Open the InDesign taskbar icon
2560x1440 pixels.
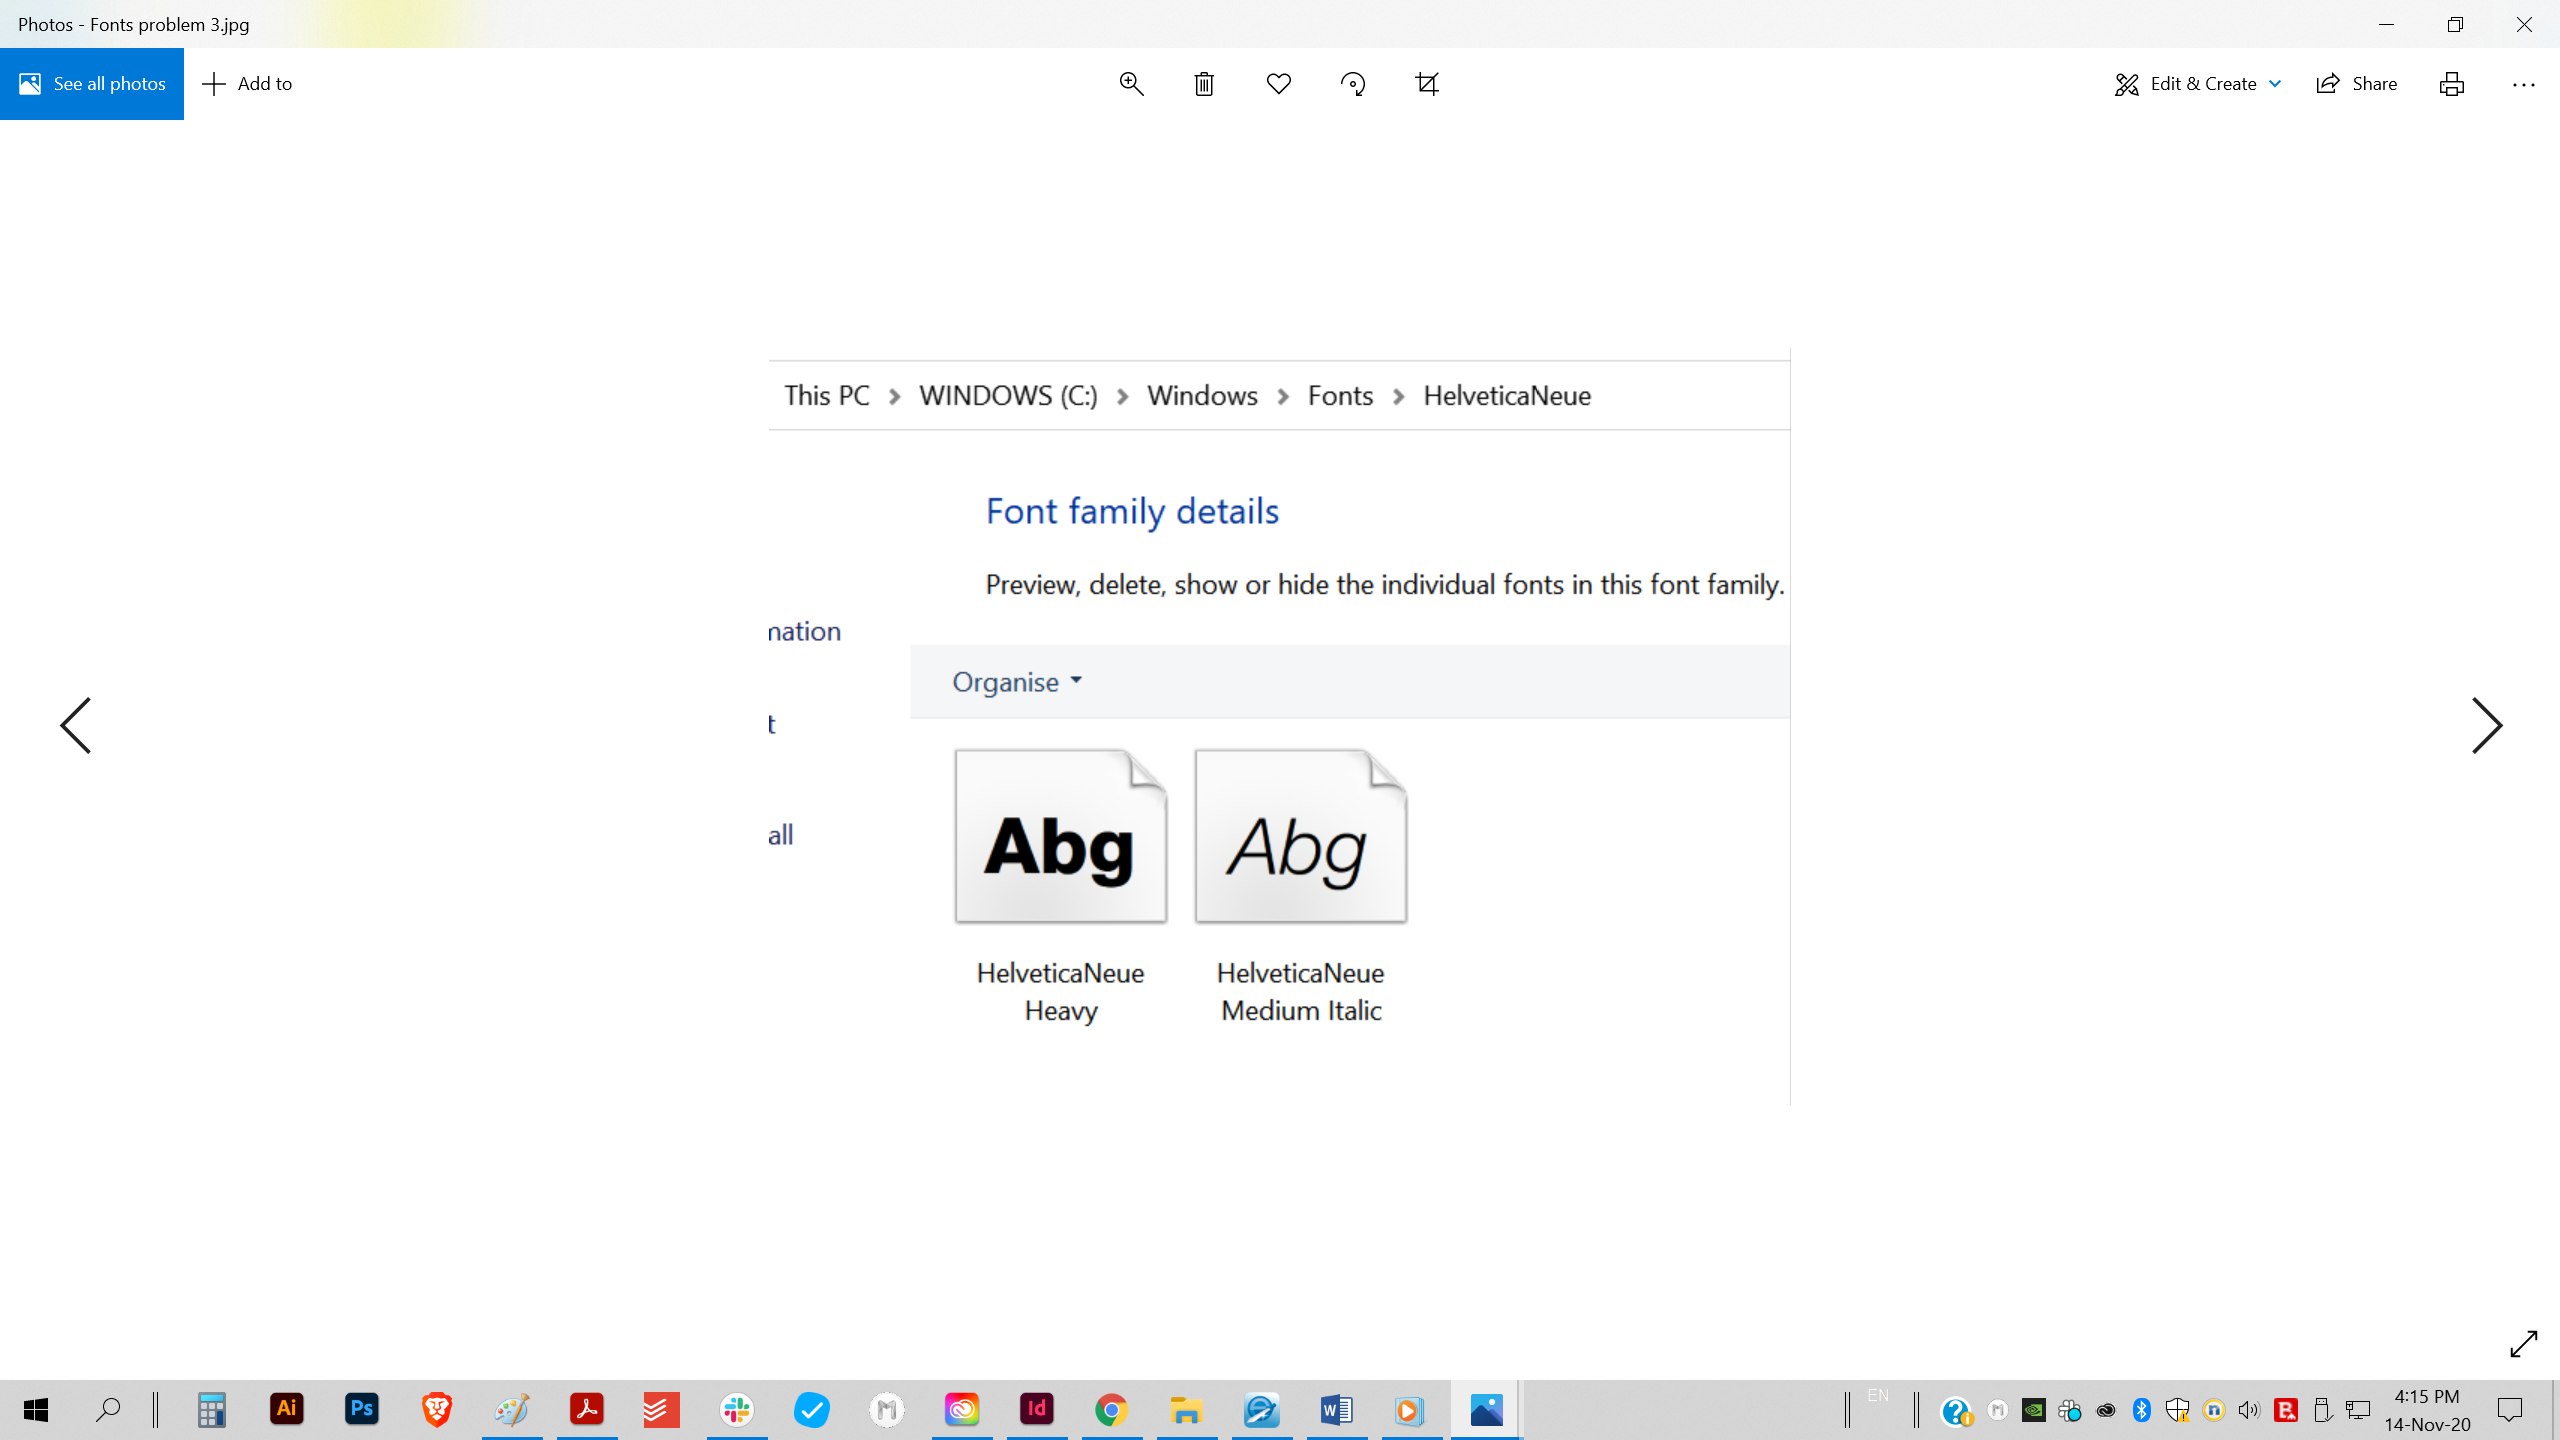point(1037,1410)
